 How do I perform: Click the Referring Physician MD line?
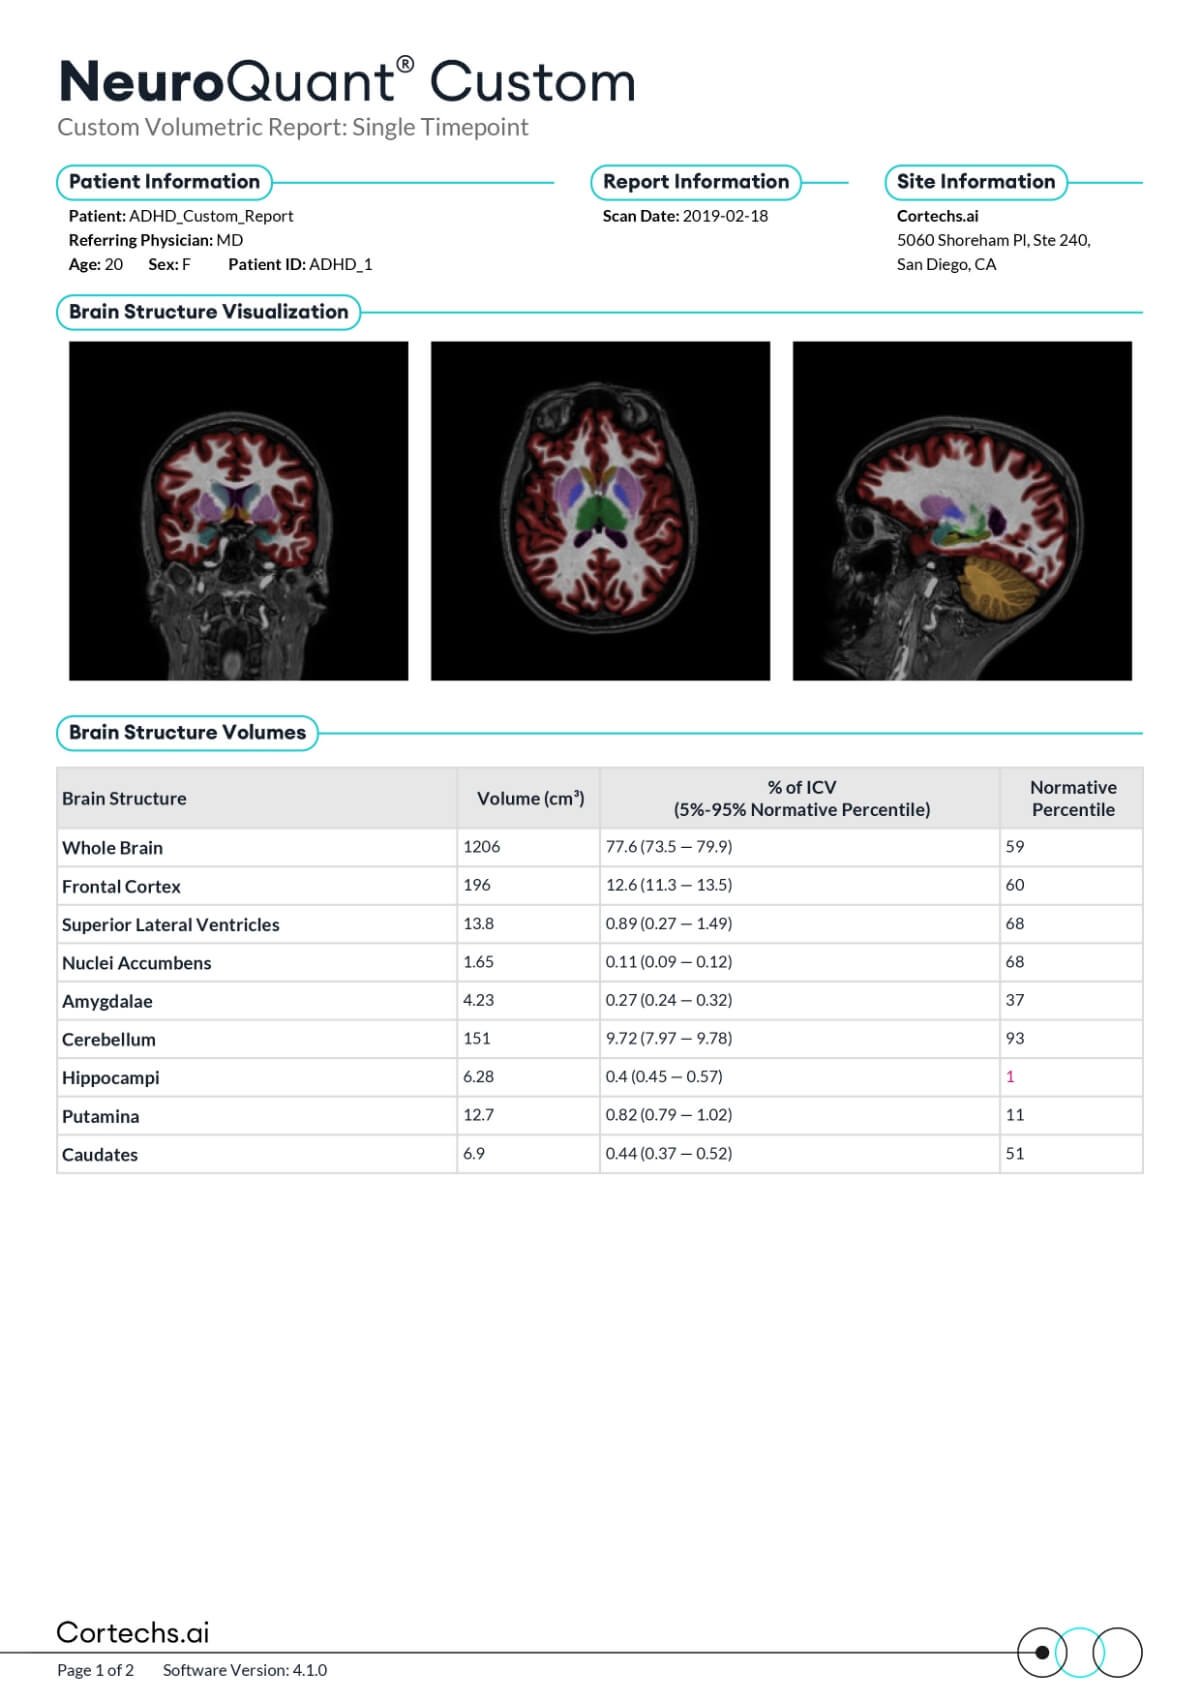[x=156, y=240]
